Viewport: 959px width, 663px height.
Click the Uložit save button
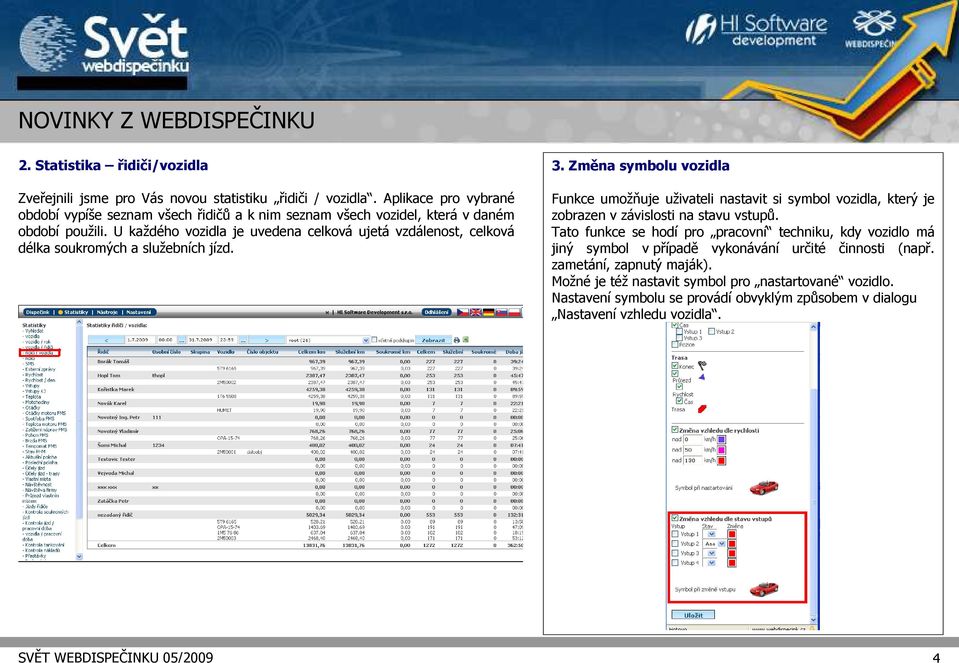coord(693,615)
